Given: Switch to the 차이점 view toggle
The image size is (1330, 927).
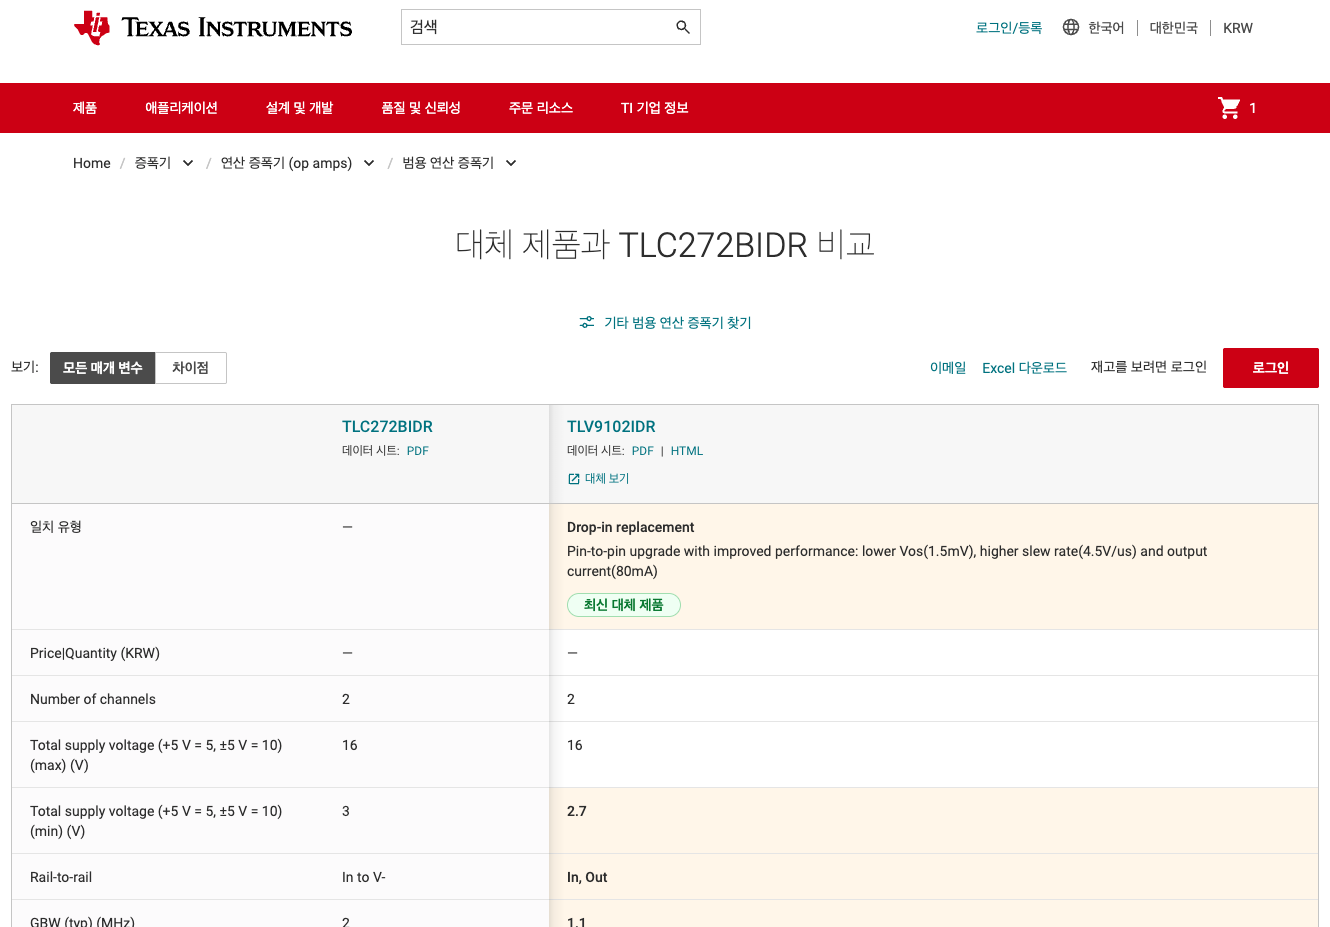Looking at the screenshot, I should pos(190,368).
